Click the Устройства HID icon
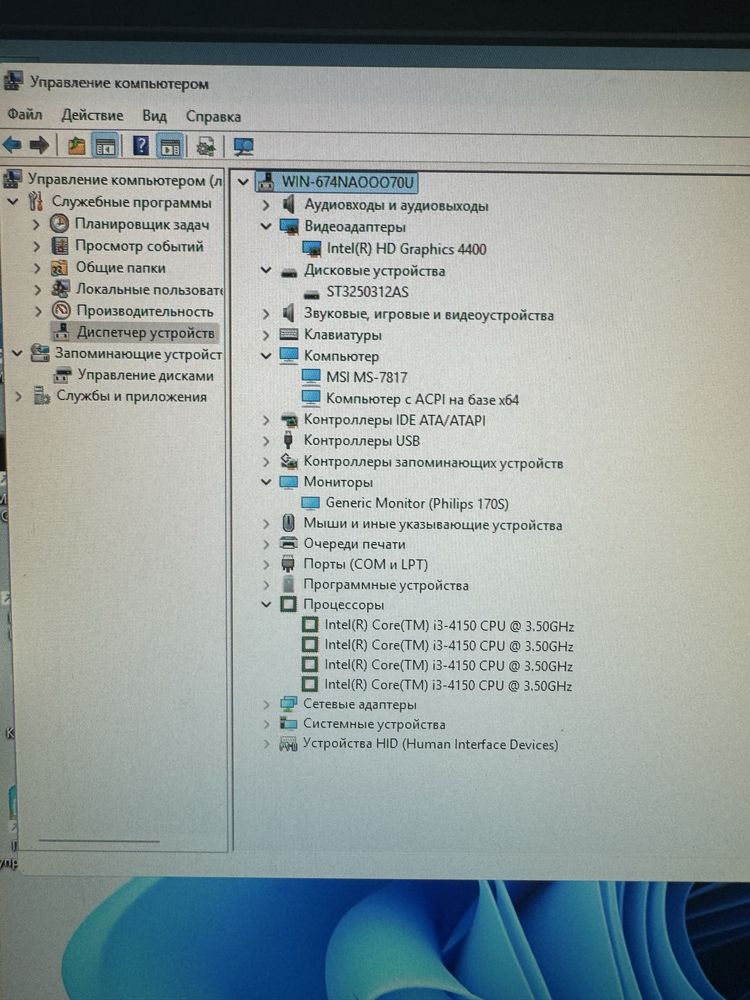 [x=288, y=744]
